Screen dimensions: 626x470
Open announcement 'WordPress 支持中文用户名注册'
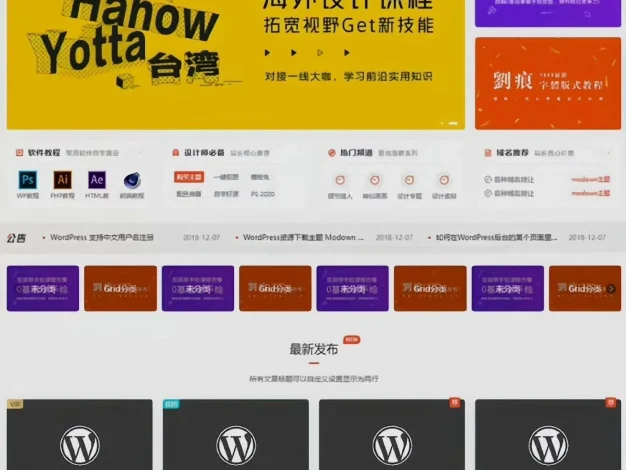(102, 237)
